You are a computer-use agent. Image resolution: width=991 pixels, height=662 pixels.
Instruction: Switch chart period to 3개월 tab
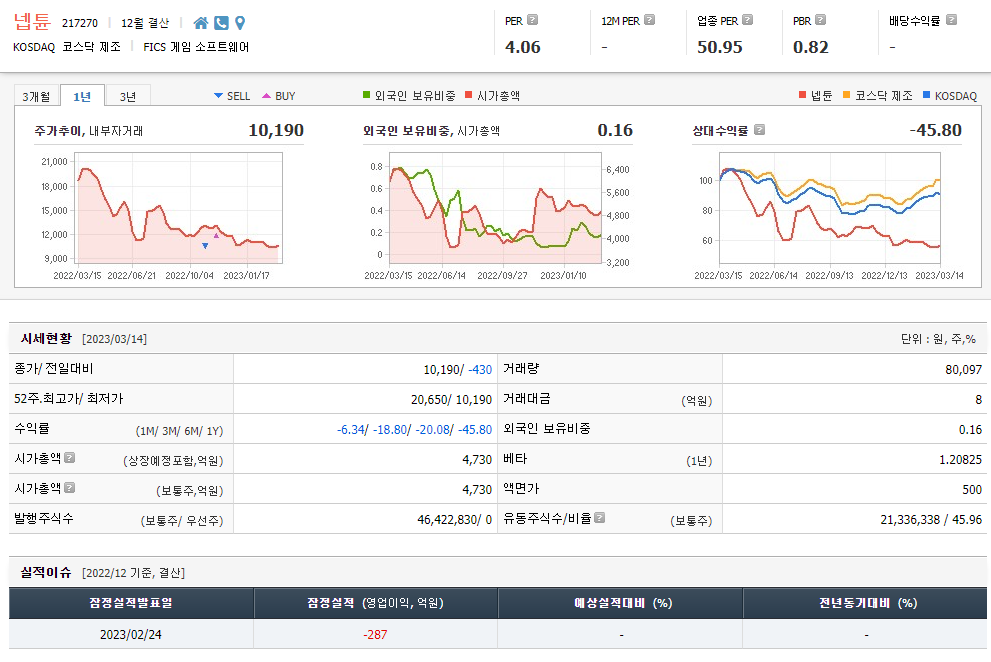pyautogui.click(x=36, y=96)
